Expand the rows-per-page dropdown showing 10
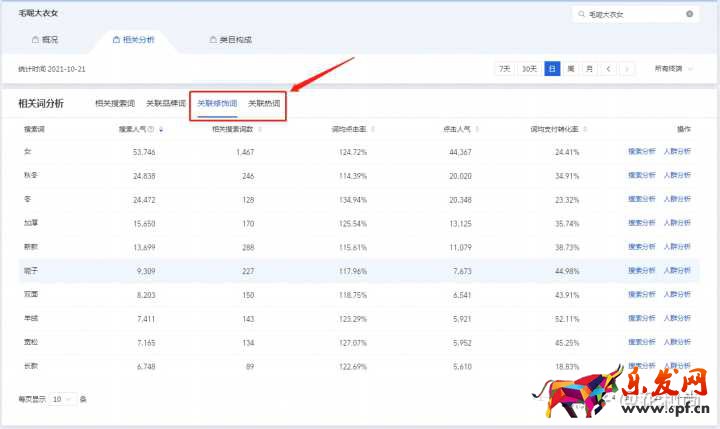This screenshot has width=720, height=429. pos(62,399)
